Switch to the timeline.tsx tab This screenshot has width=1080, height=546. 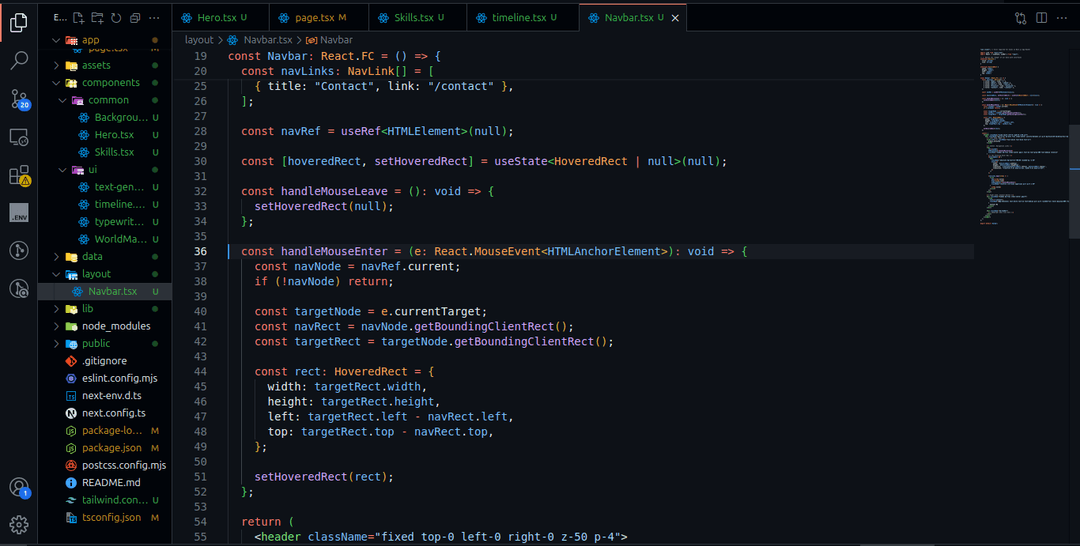[x=520, y=18]
